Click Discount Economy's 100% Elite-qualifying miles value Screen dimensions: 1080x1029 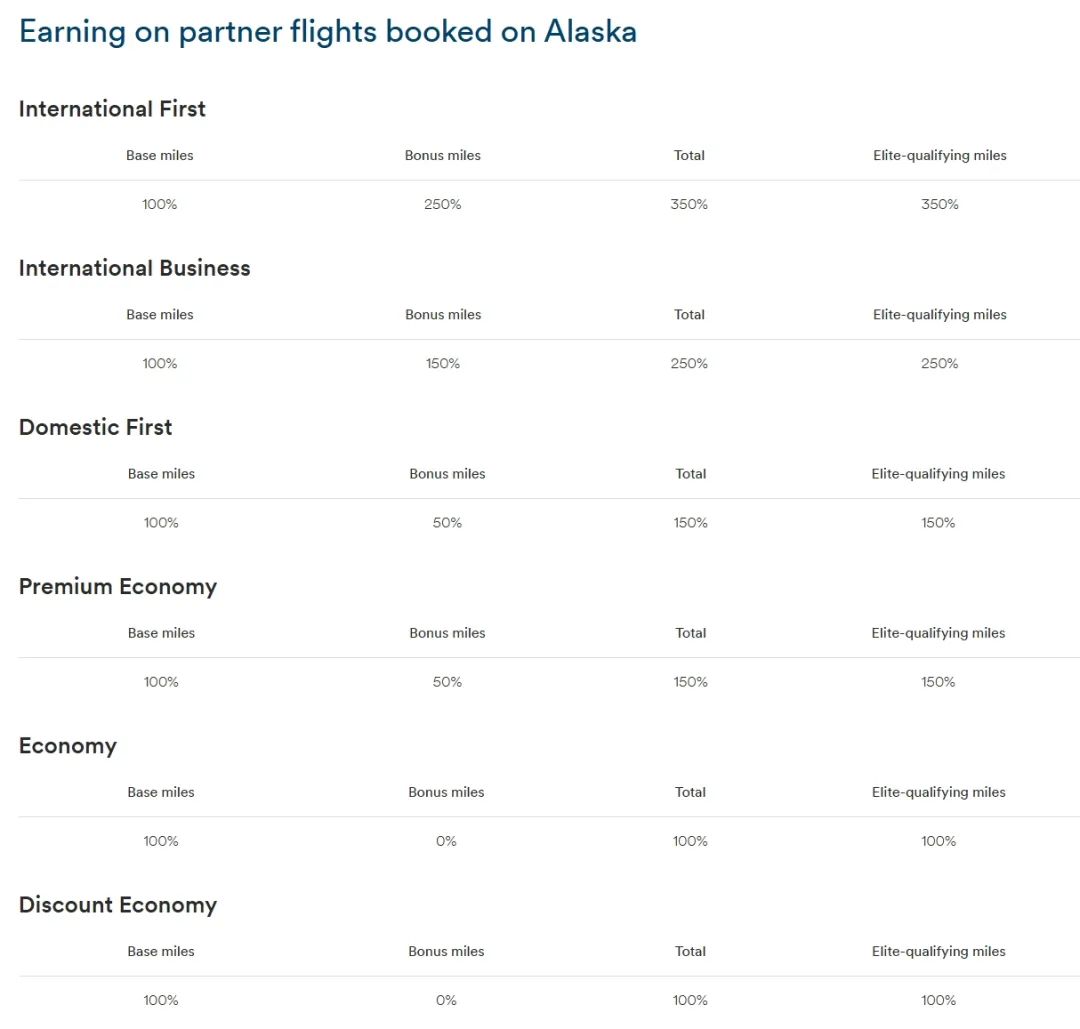point(938,1000)
